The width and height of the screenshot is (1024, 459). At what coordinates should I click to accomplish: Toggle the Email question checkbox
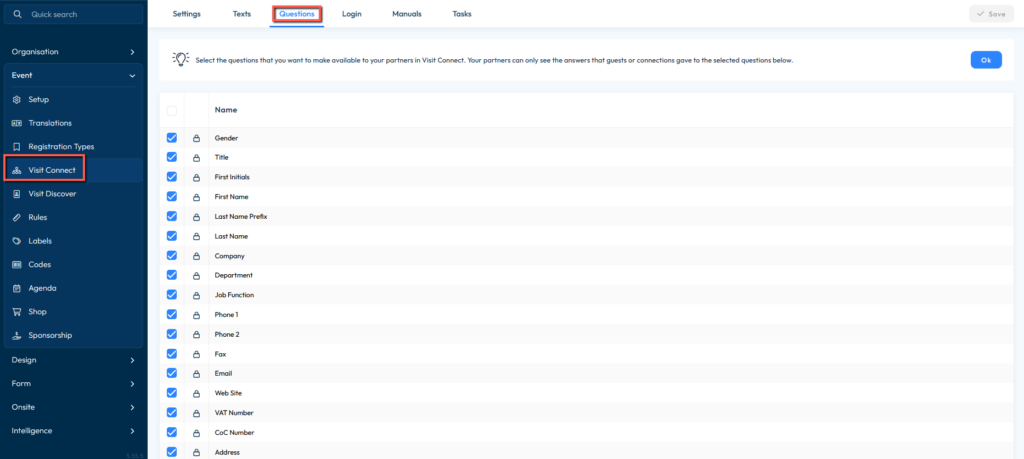(x=172, y=373)
